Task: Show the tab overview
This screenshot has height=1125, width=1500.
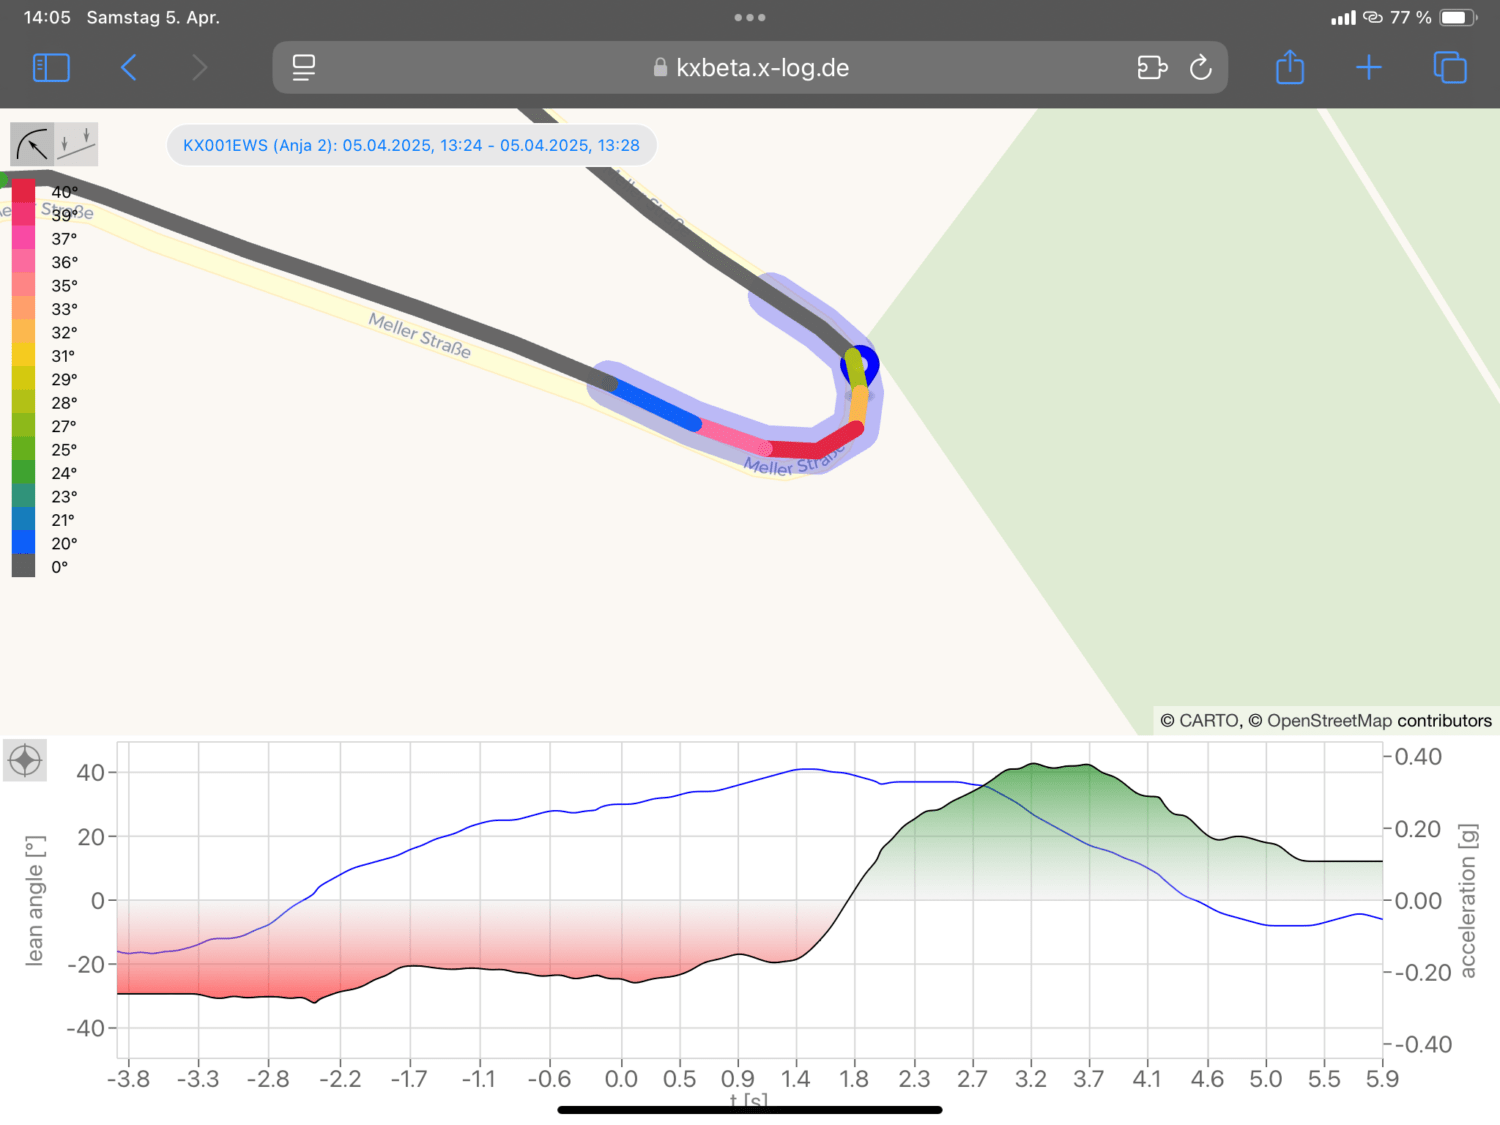Action: (x=1449, y=68)
